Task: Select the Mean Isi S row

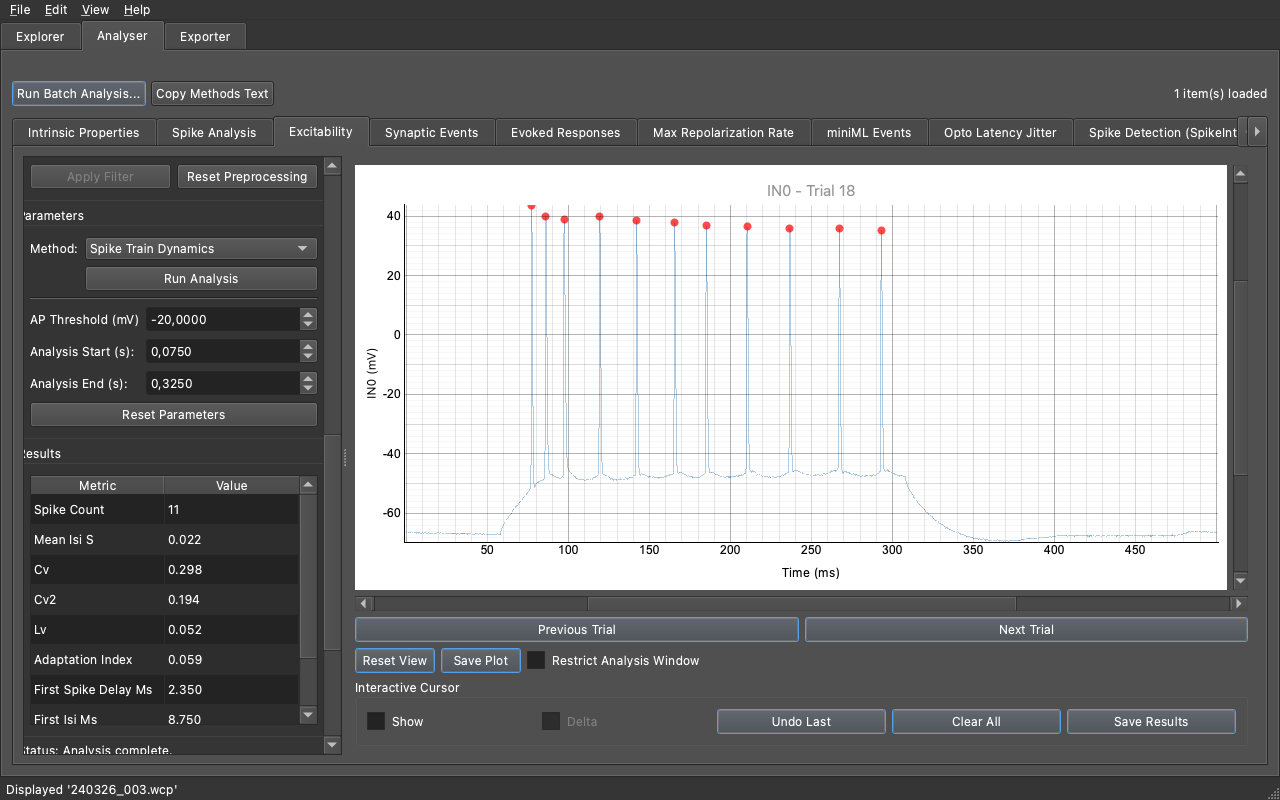Action: coord(164,539)
